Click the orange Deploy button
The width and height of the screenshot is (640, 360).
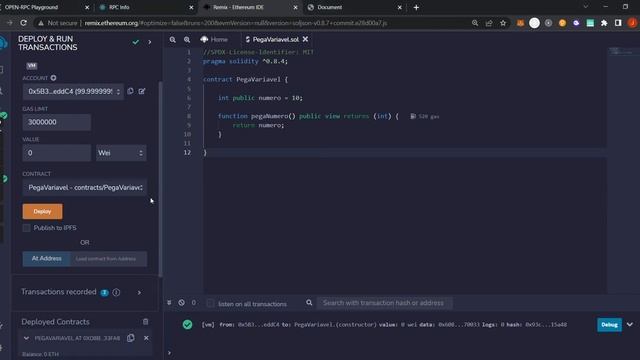tap(42, 211)
